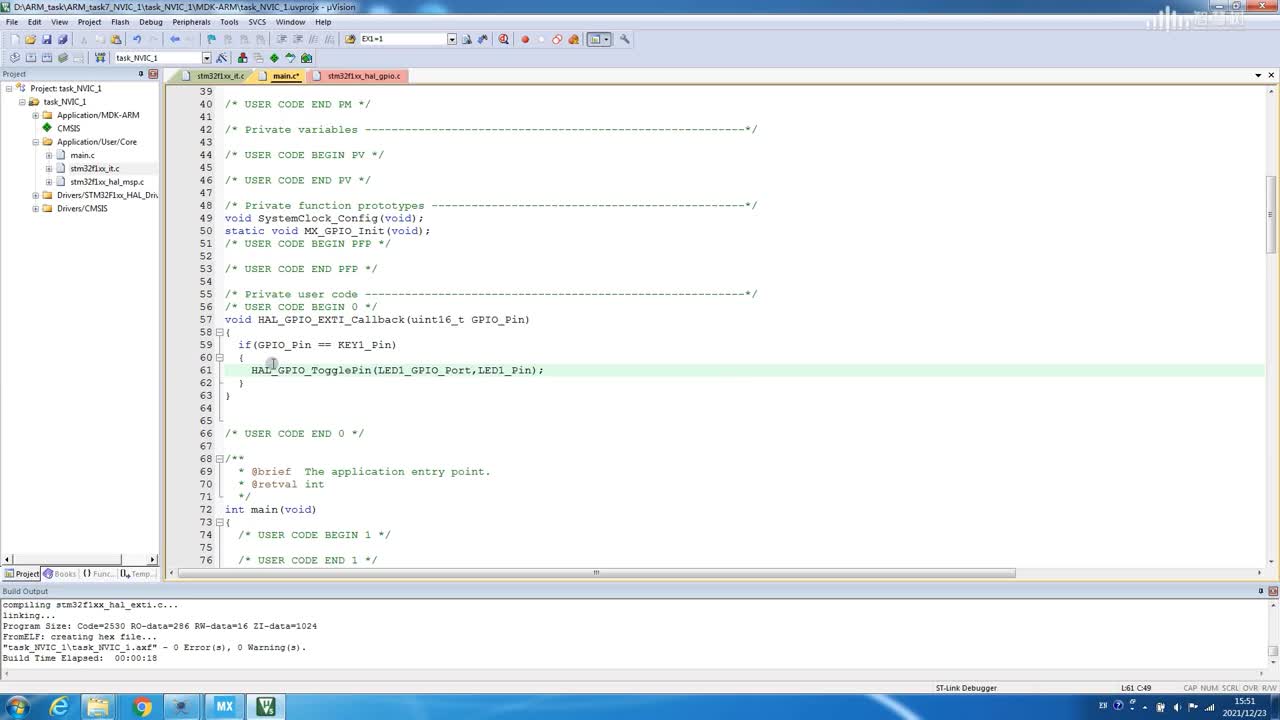Open the Peripherals menu
This screenshot has width=1280, height=720.
191,21
